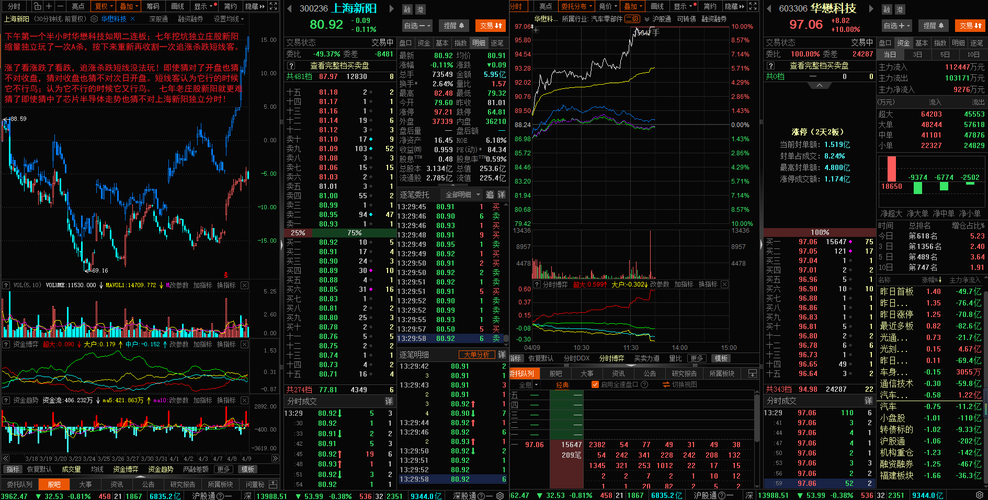Click the 融 badge next to 上海新阳
The width and height of the screenshot is (988, 500).
point(407,9)
